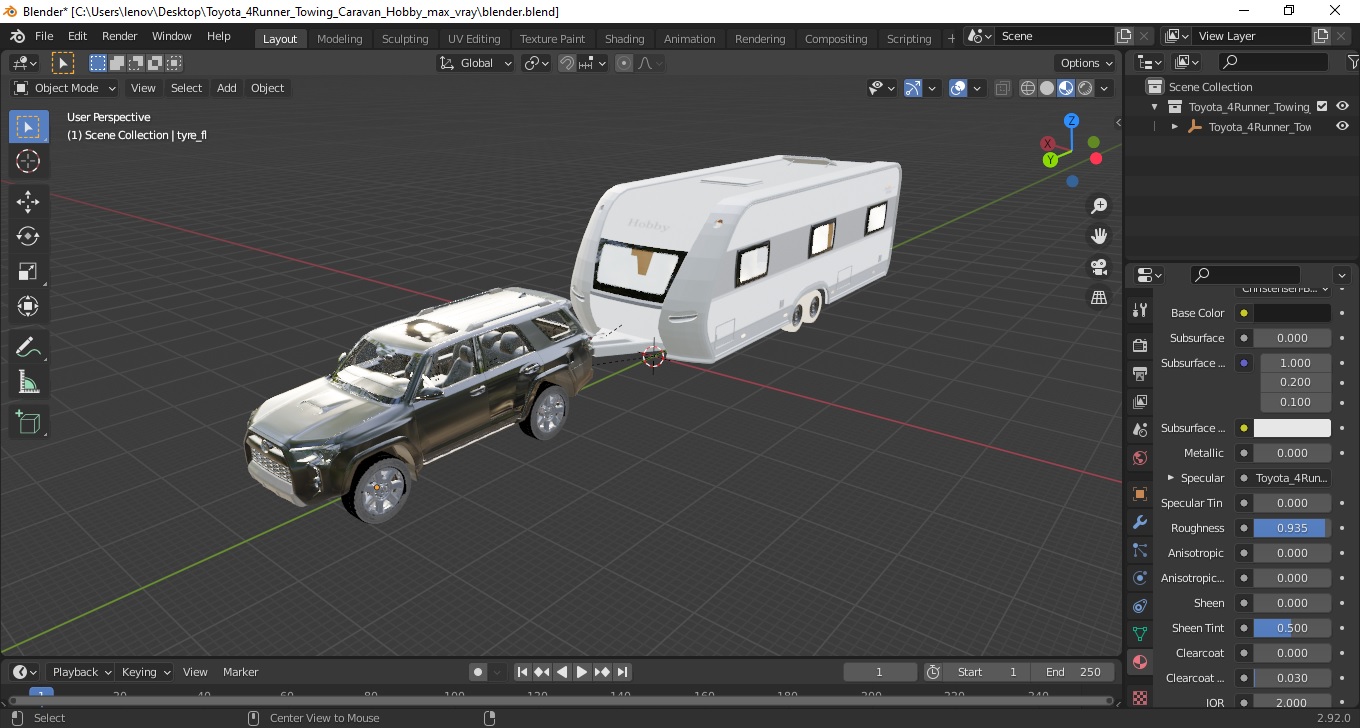Adjust the Roughness slider
This screenshot has height=728, width=1360.
(x=1292, y=528)
